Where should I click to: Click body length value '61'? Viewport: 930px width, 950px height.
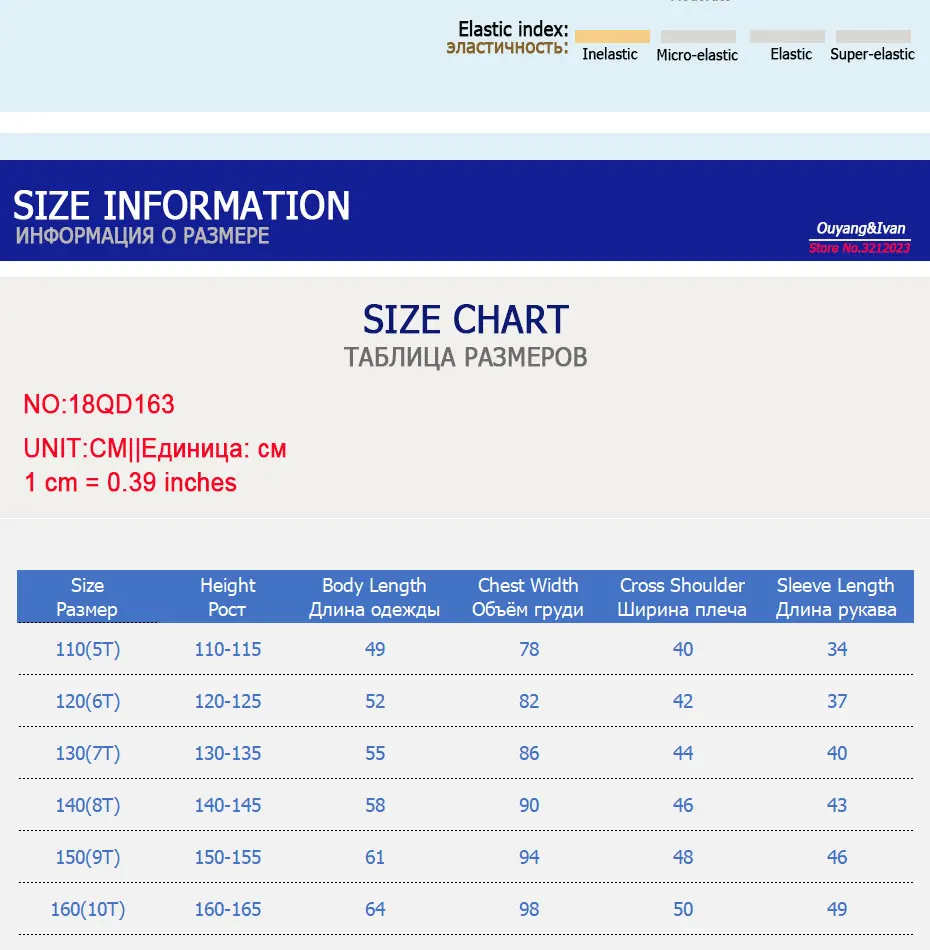point(375,857)
